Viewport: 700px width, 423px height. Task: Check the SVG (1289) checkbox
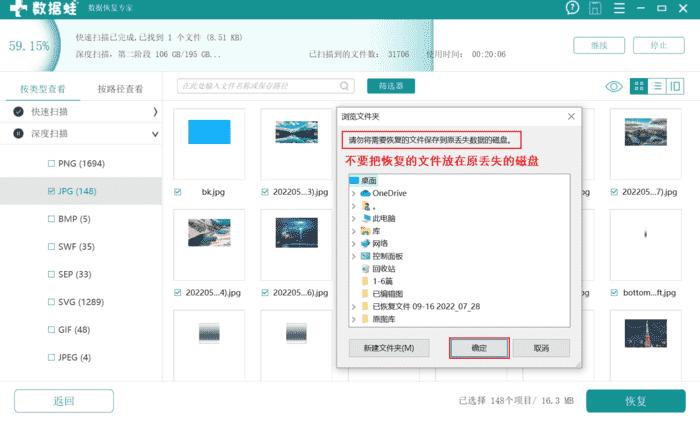pos(51,302)
